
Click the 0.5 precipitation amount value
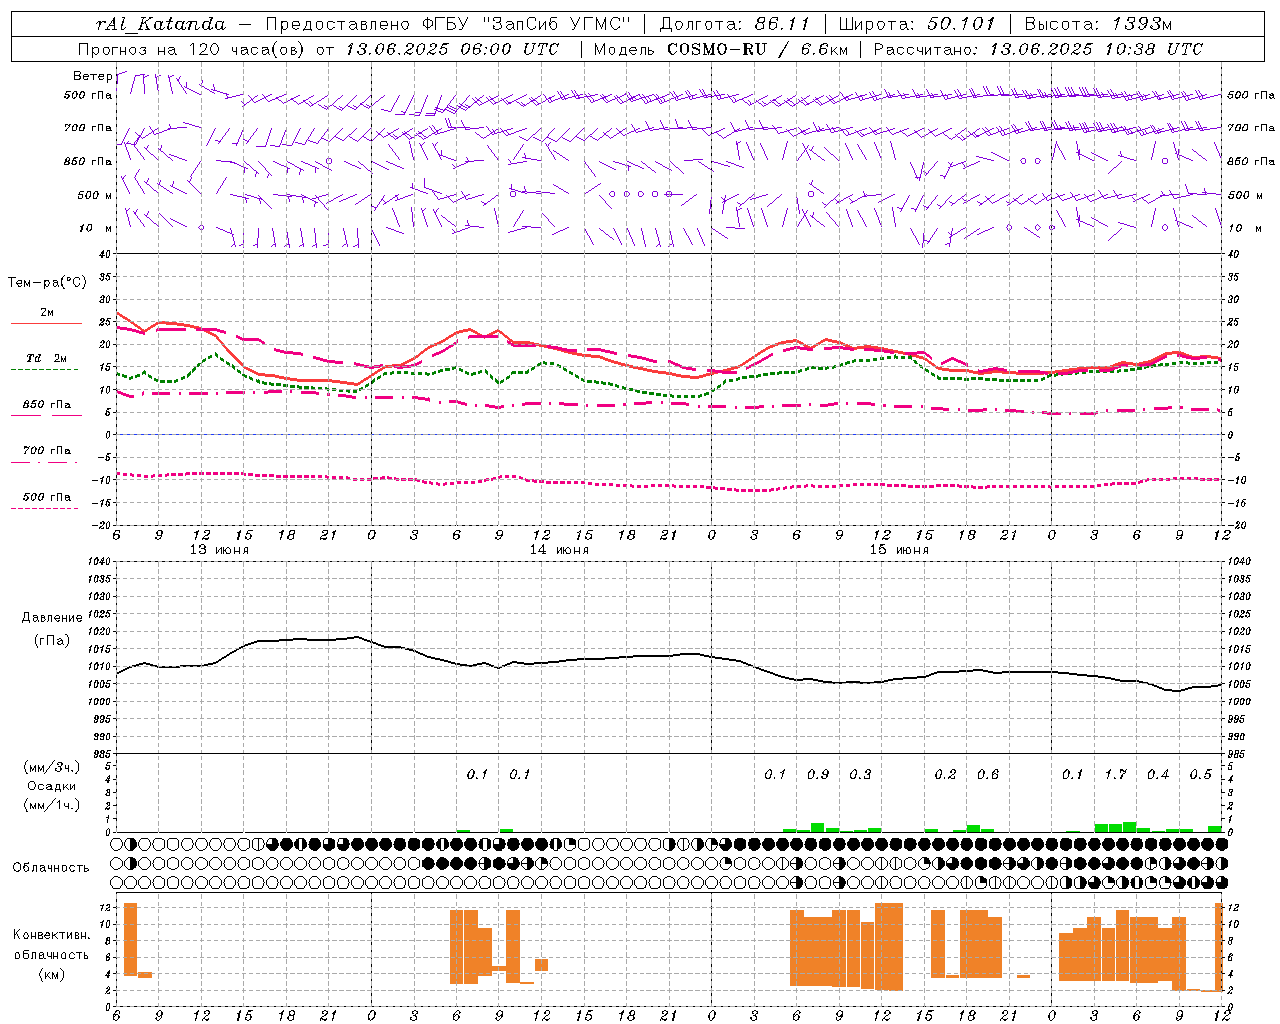[x=1200, y=775]
